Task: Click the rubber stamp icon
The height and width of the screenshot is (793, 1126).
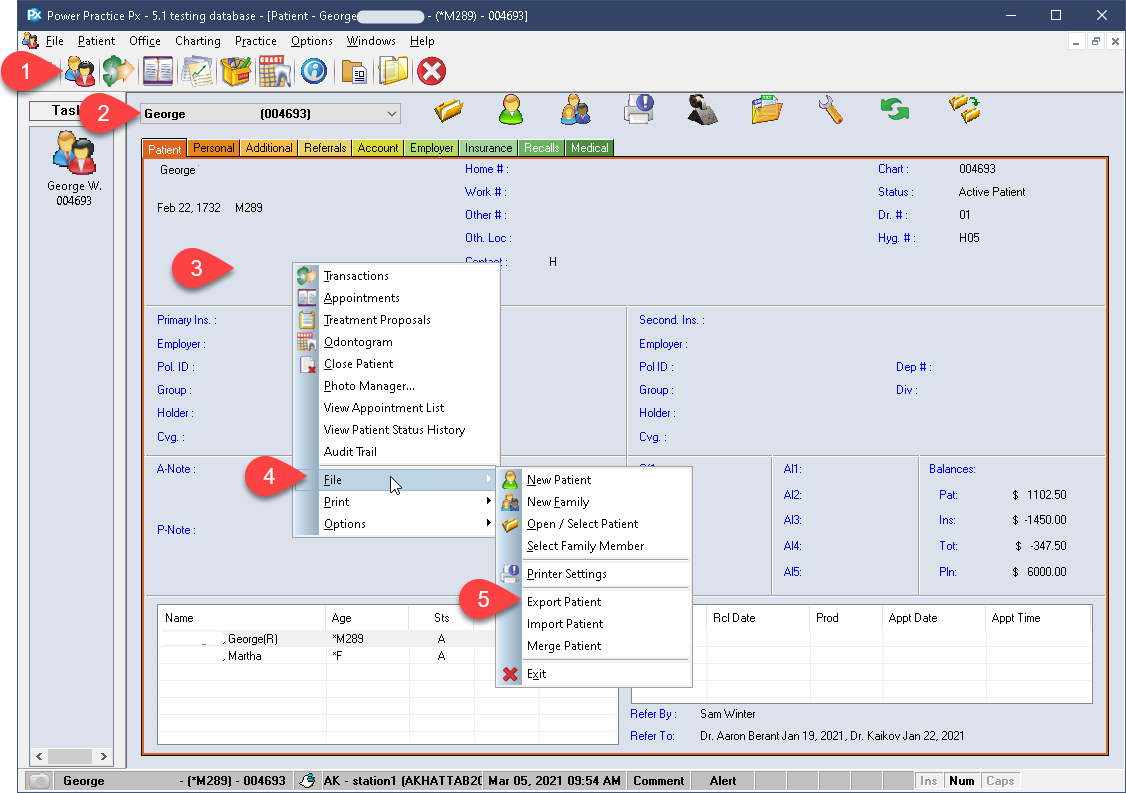Action: click(x=702, y=110)
